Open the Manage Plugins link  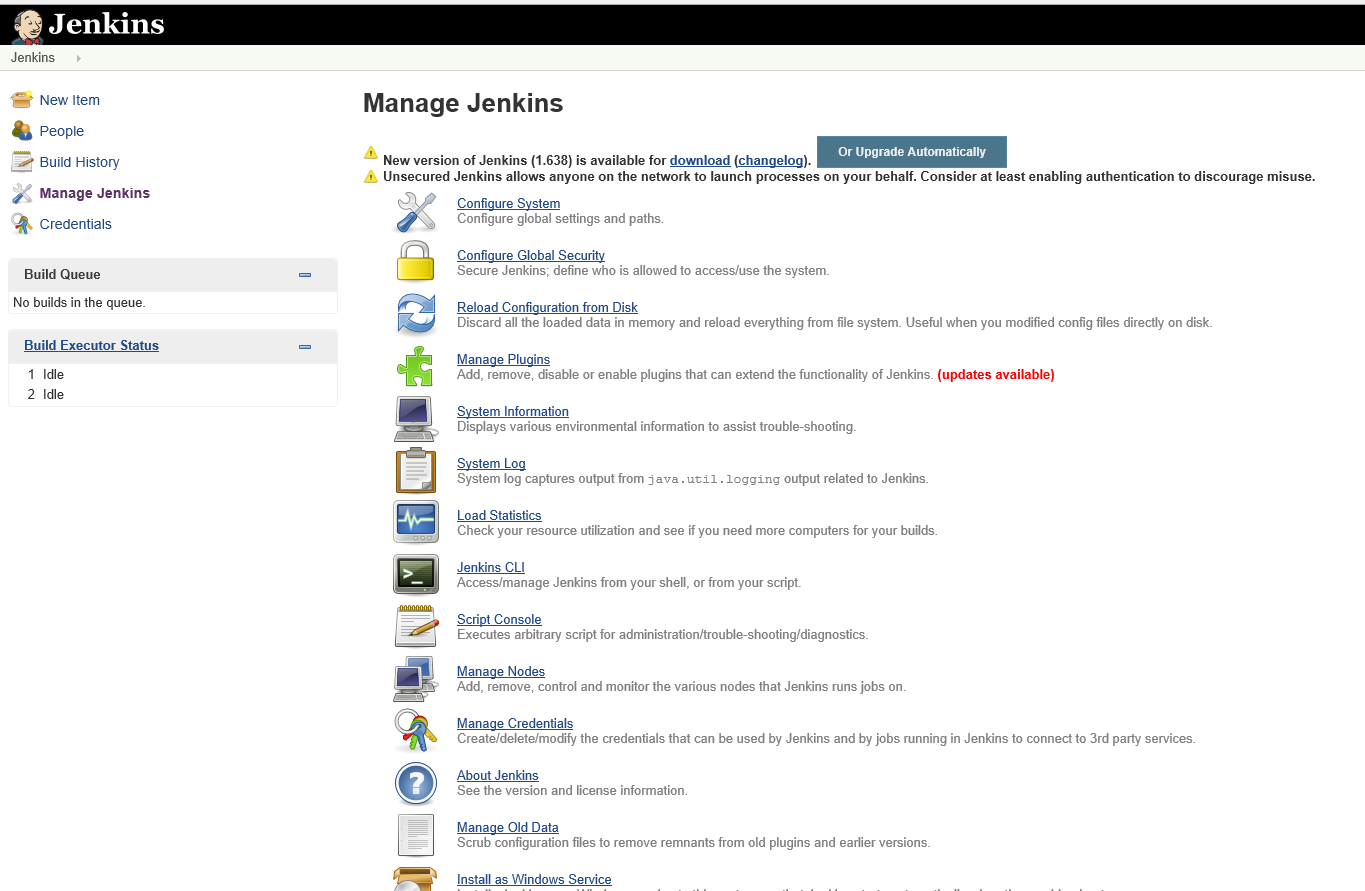(503, 359)
